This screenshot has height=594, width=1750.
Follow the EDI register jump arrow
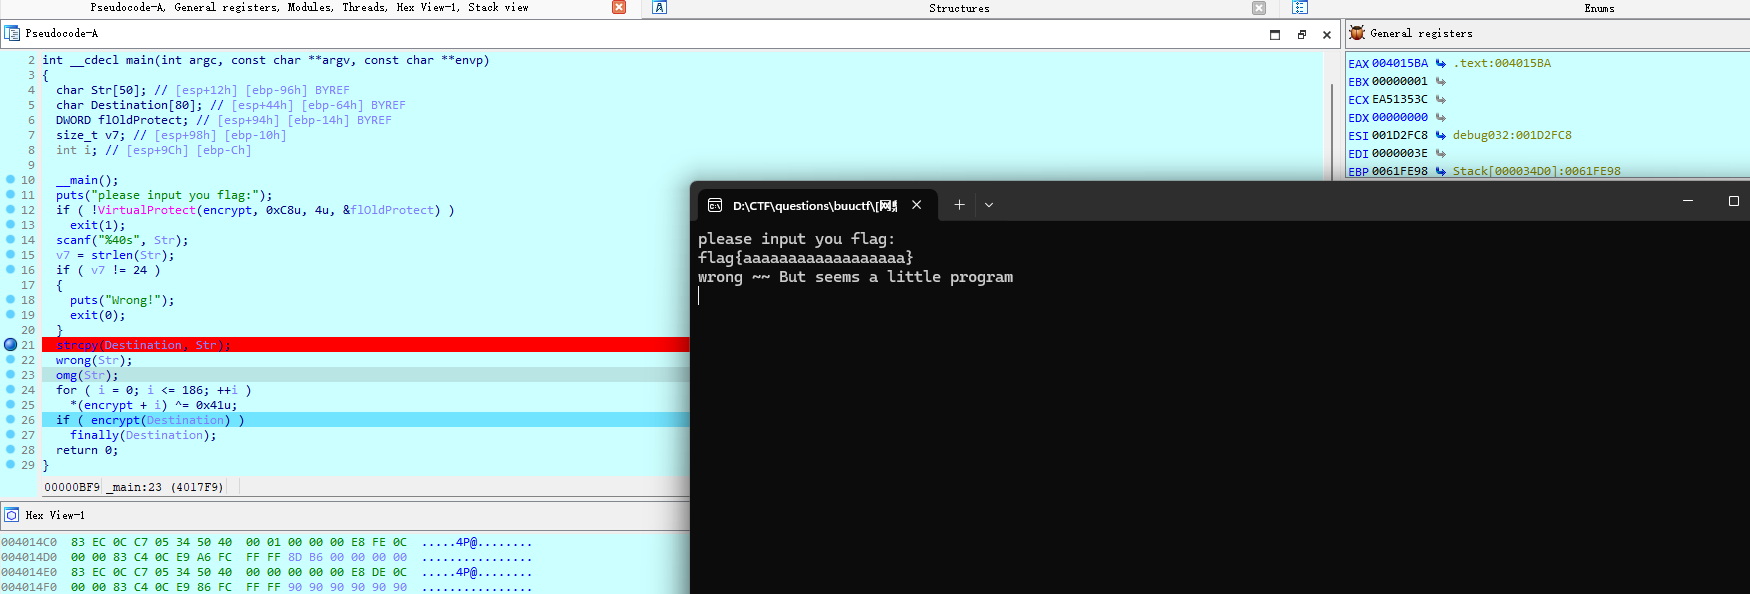tap(1441, 153)
